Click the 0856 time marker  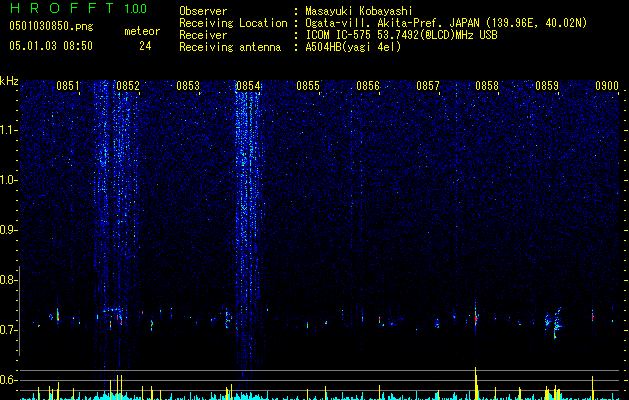point(368,86)
